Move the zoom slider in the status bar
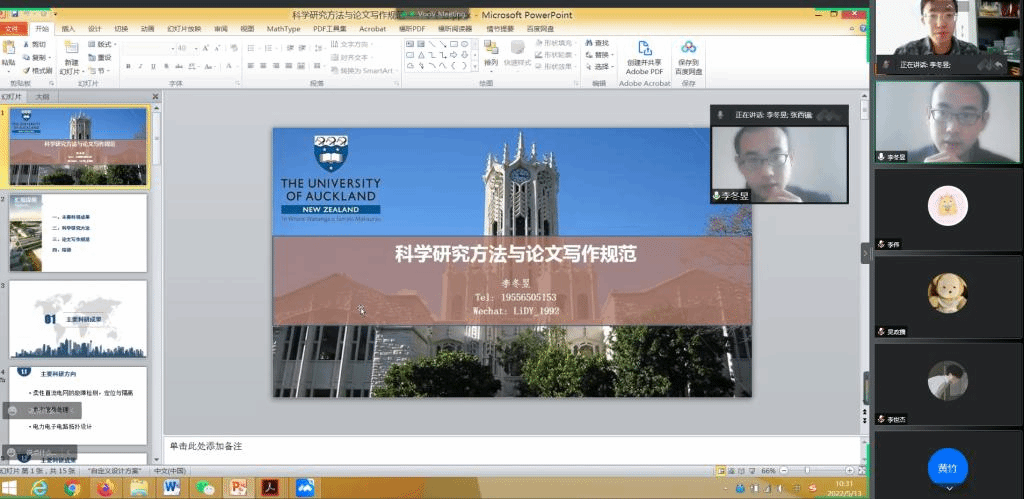The width and height of the screenshot is (1024, 499). pos(807,470)
